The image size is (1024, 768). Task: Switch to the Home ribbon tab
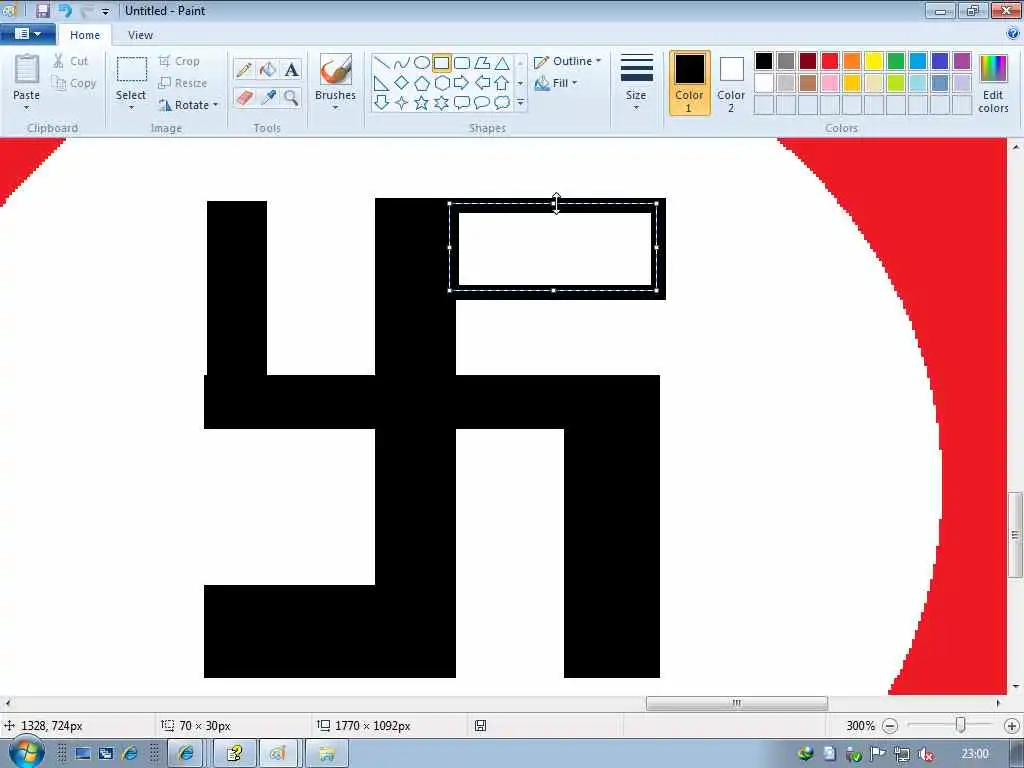(x=85, y=35)
